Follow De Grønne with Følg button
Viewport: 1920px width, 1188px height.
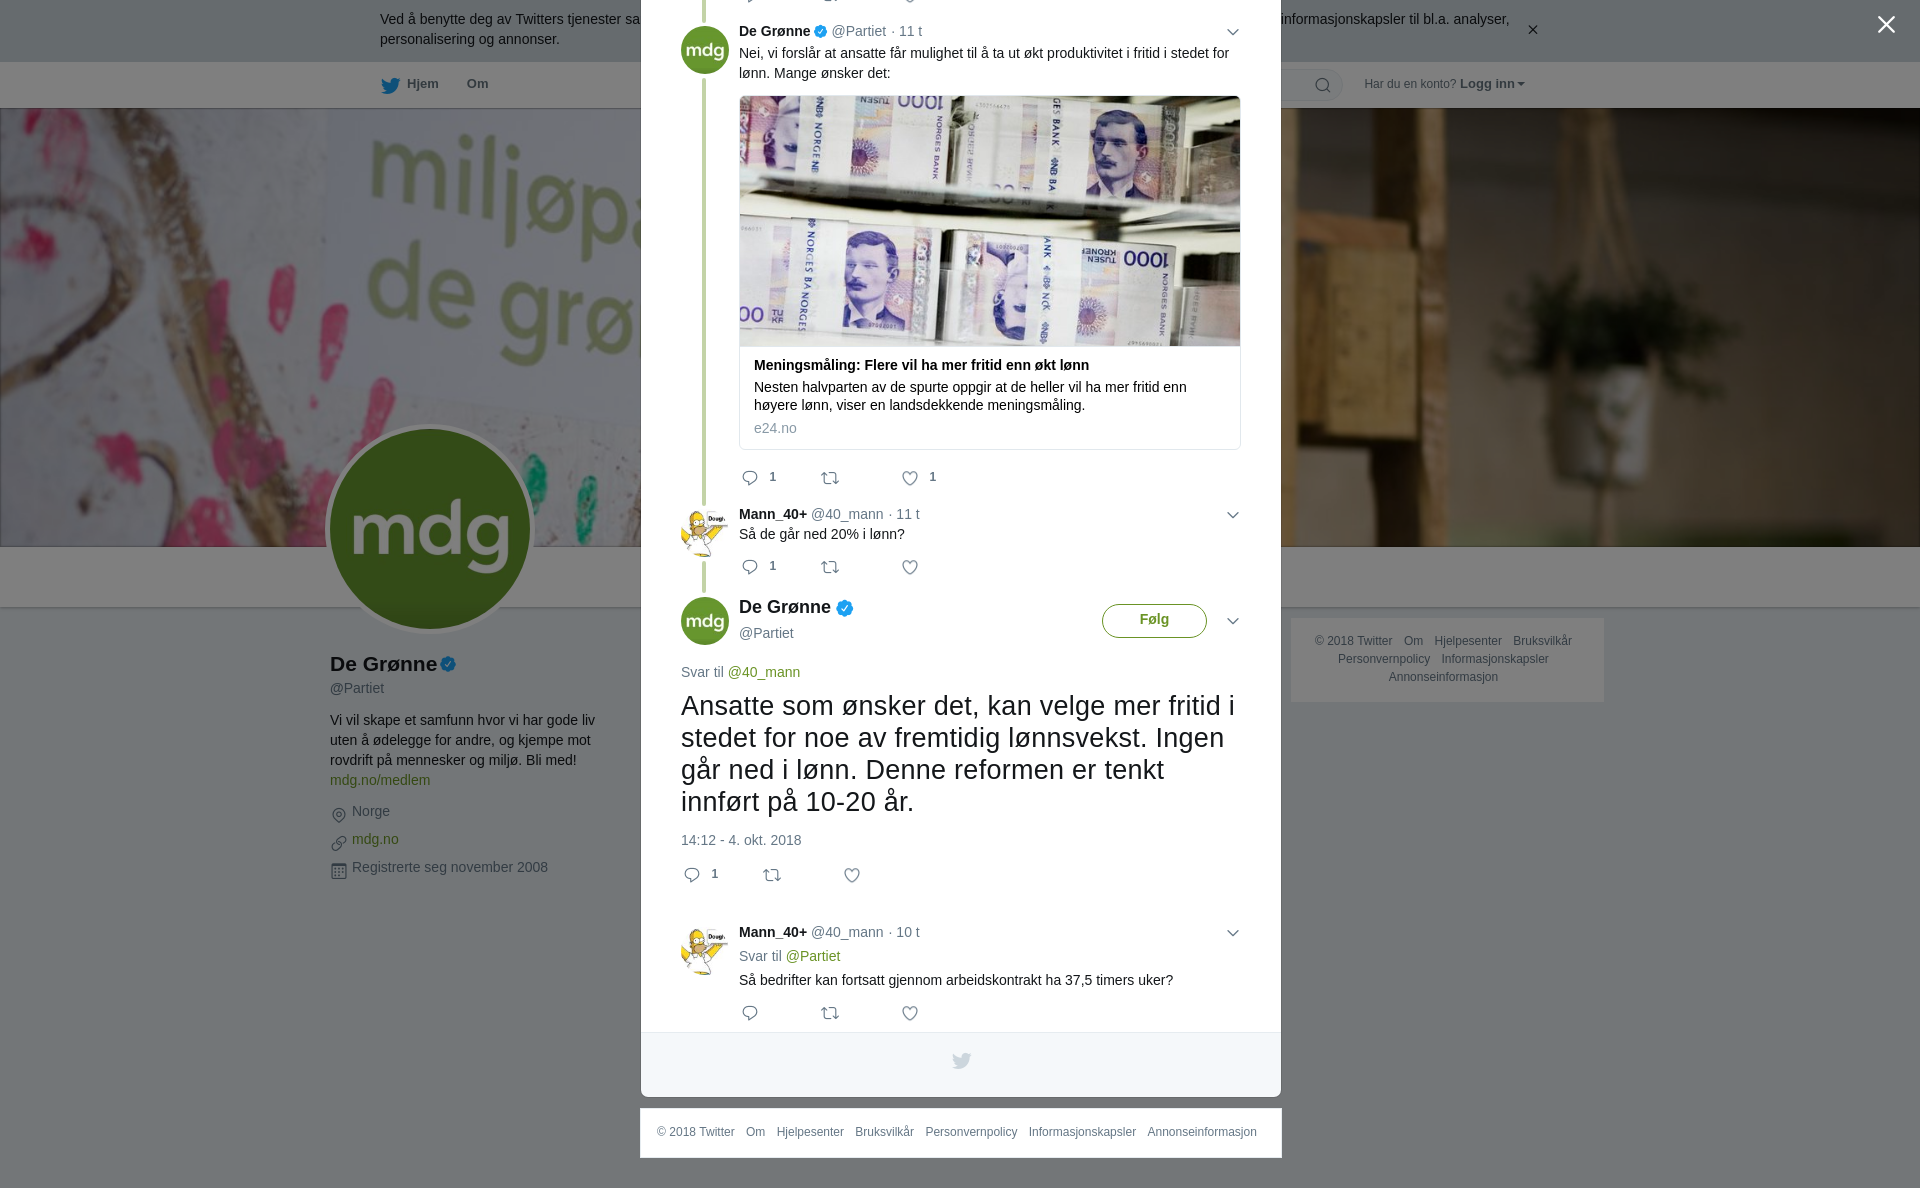click(1154, 621)
